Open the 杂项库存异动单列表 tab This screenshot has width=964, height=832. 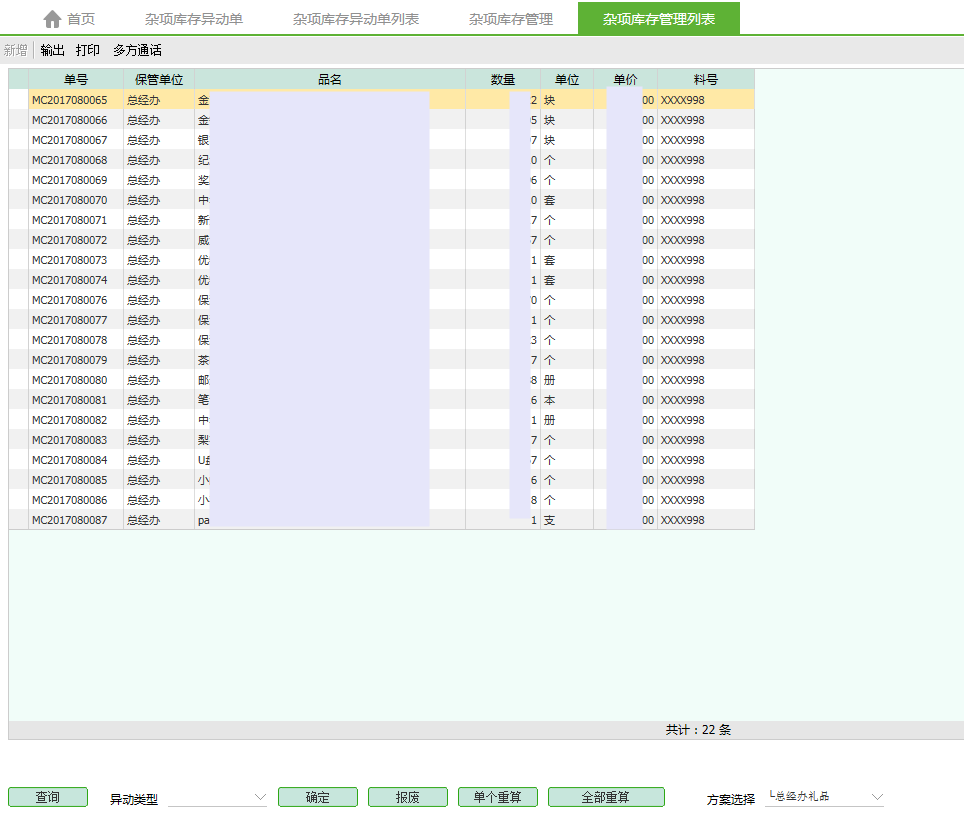356,19
